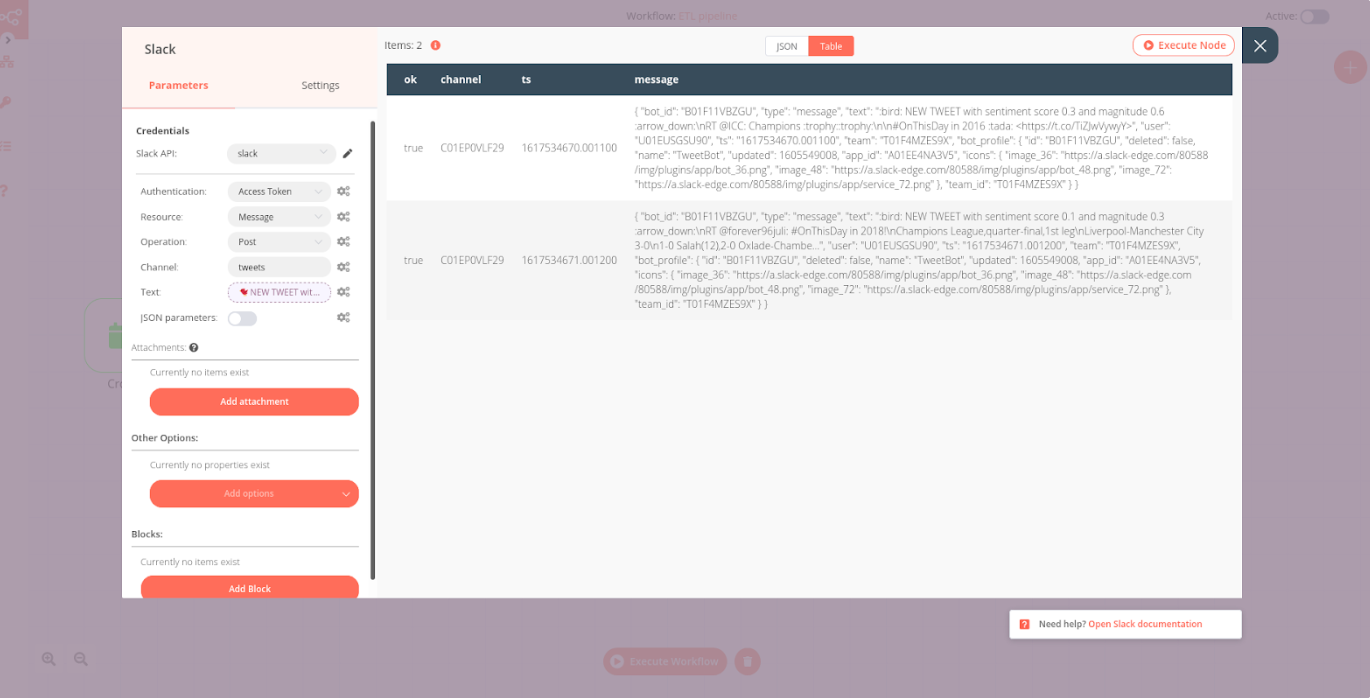This screenshot has height=698, width=1370.
Task: Open gear settings for Channel parameter
Action: (x=343, y=267)
